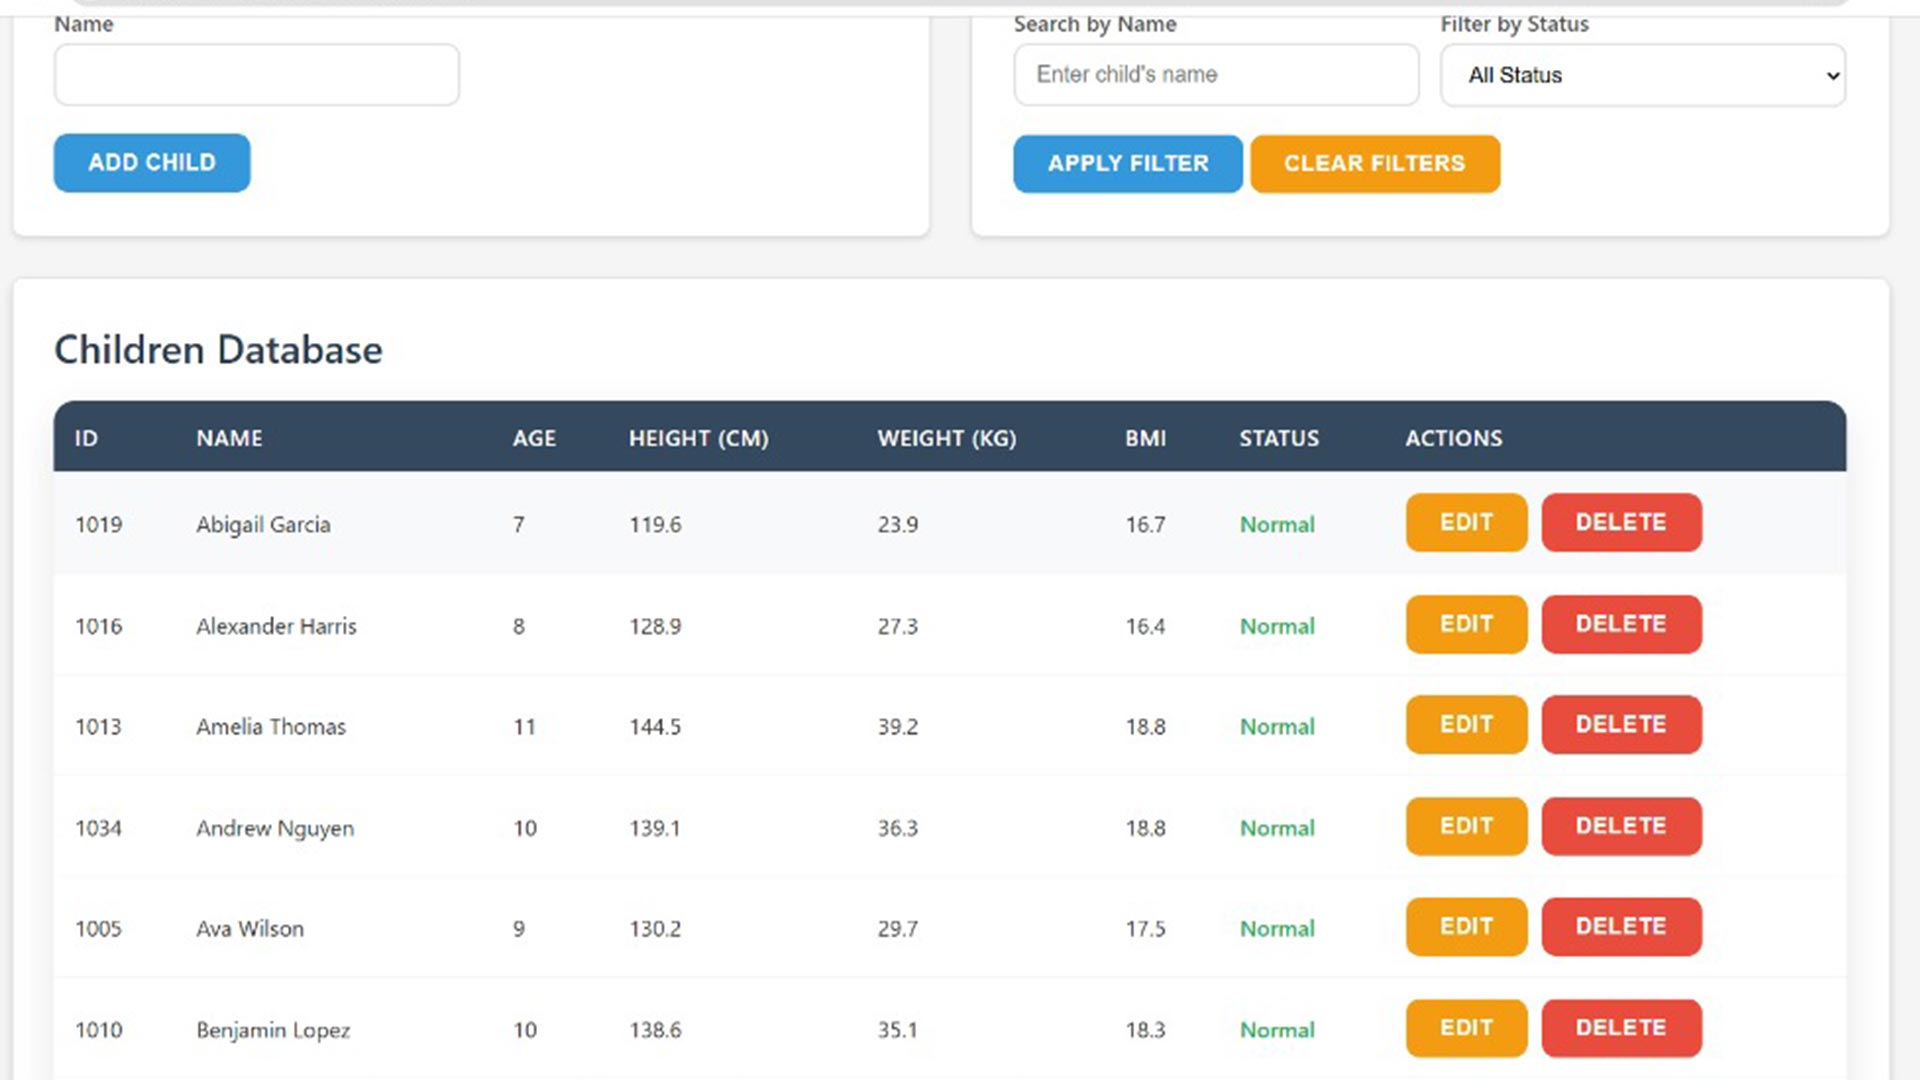Viewport: 1920px width, 1080px height.
Task: Apply the filter with Apply Filter button
Action: (x=1128, y=164)
